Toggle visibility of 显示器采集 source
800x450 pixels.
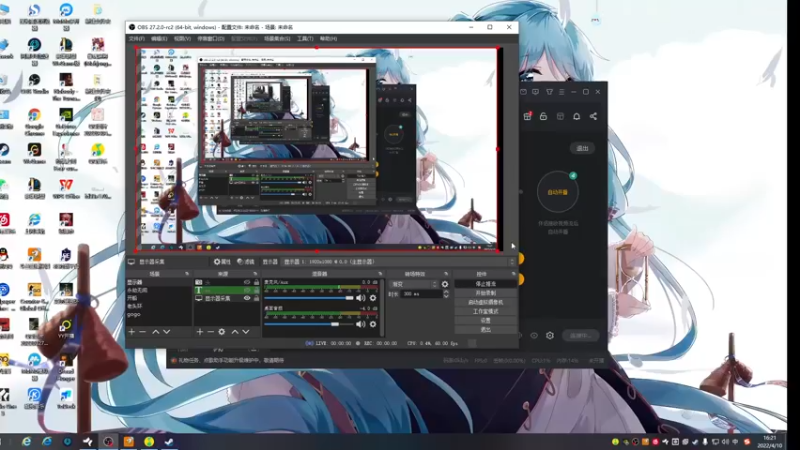tap(247, 298)
